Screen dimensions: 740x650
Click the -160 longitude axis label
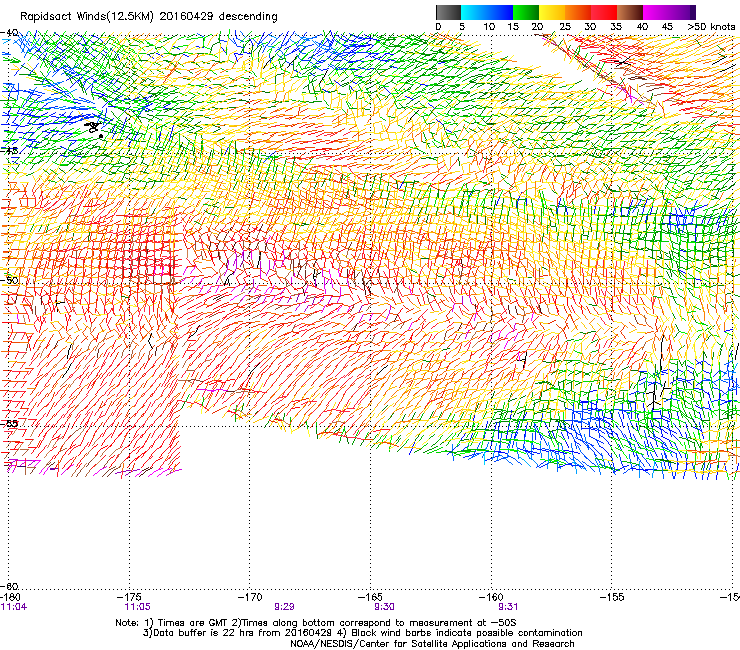click(x=491, y=597)
